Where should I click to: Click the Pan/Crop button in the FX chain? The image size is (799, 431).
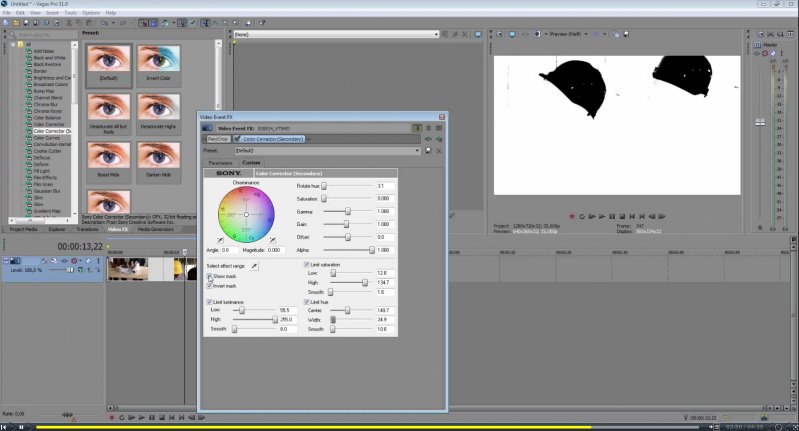click(217, 139)
